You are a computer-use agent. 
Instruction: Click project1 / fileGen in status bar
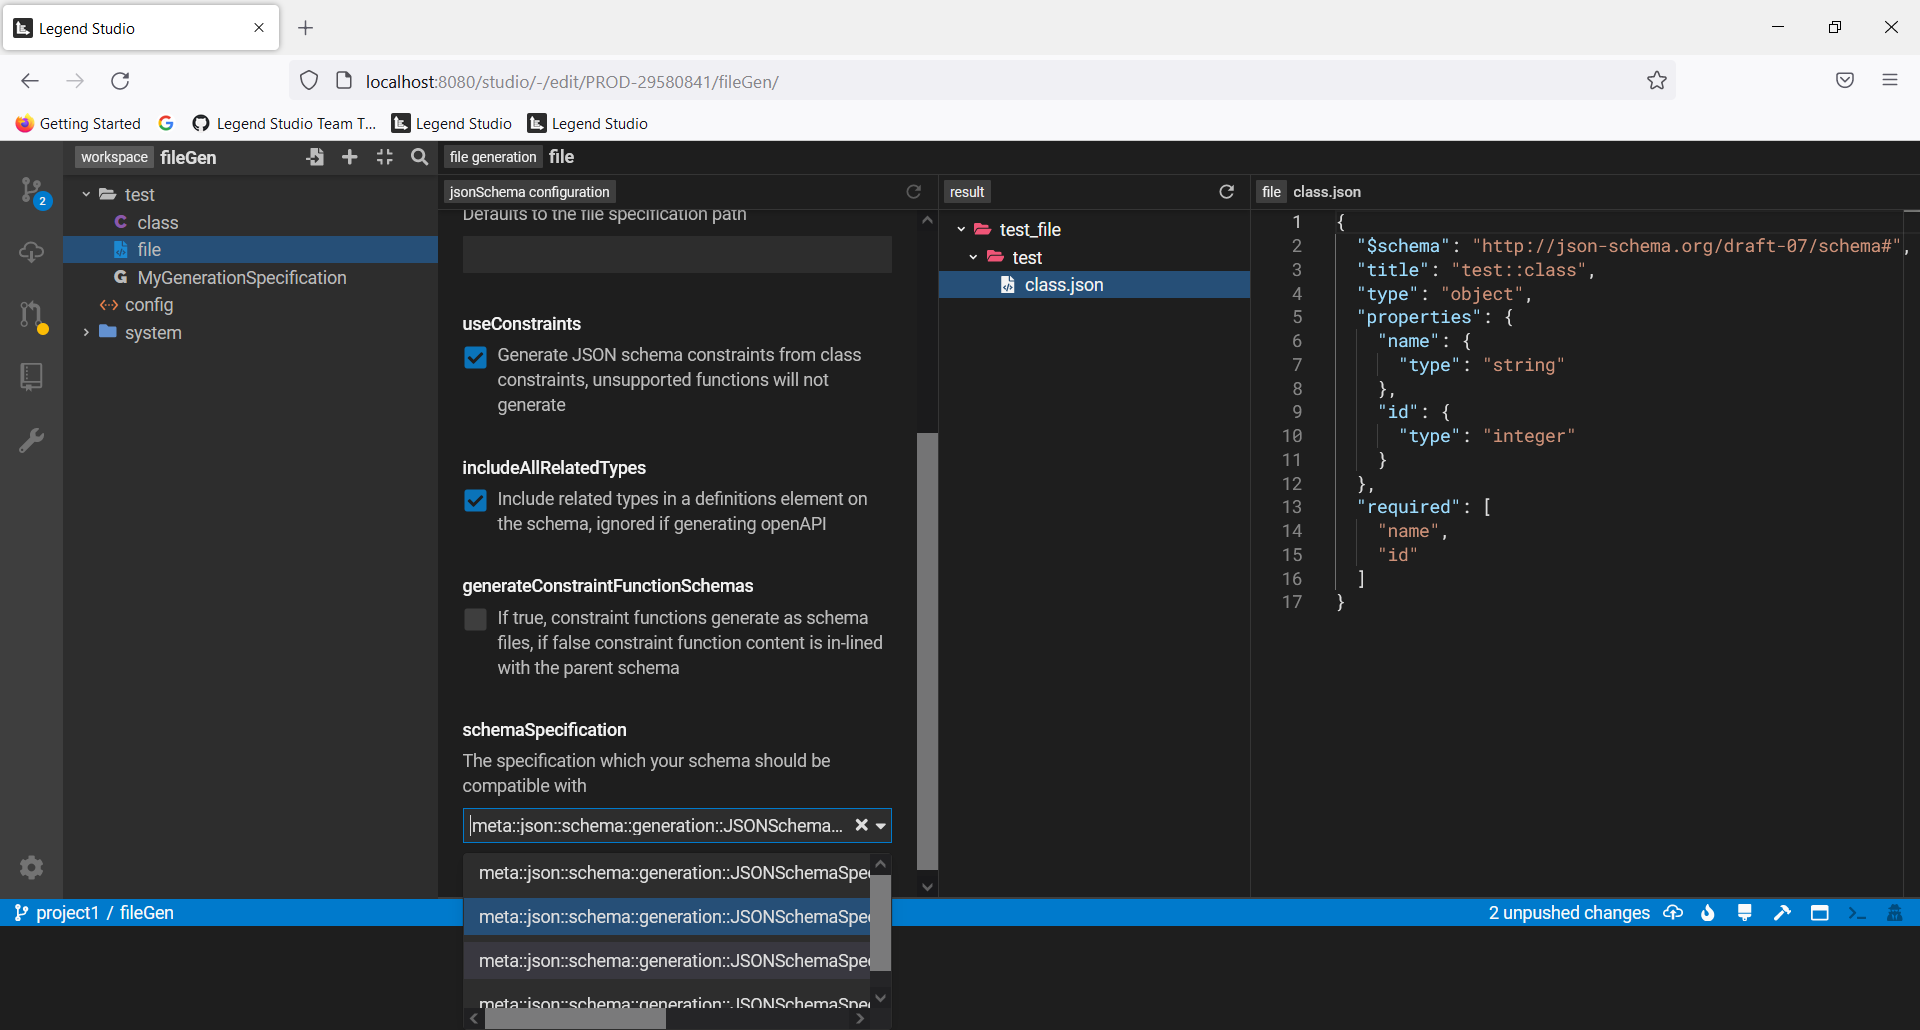pyautogui.click(x=94, y=913)
